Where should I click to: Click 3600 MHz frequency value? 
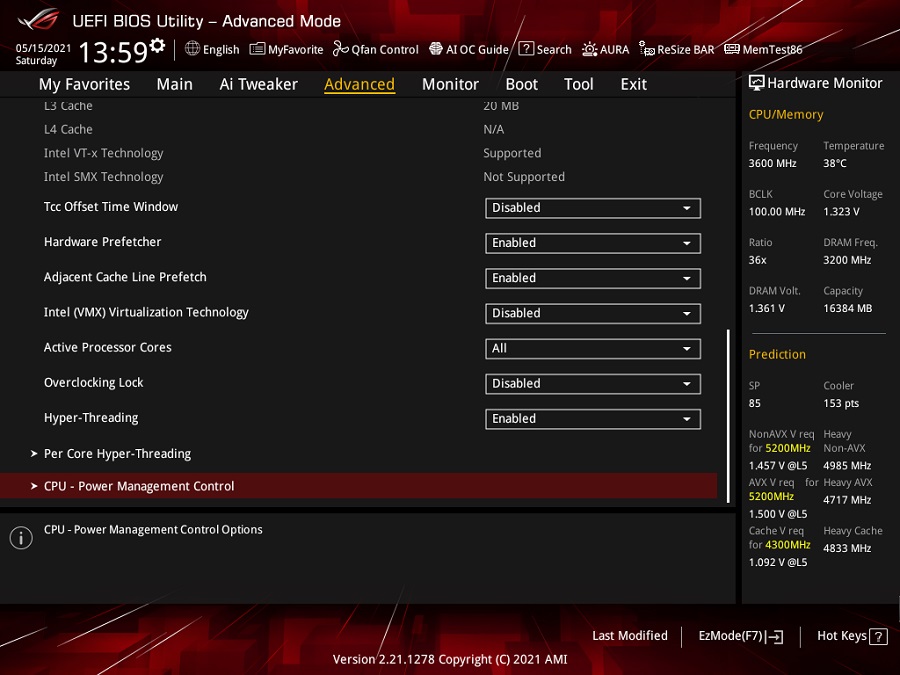pyautogui.click(x=773, y=163)
